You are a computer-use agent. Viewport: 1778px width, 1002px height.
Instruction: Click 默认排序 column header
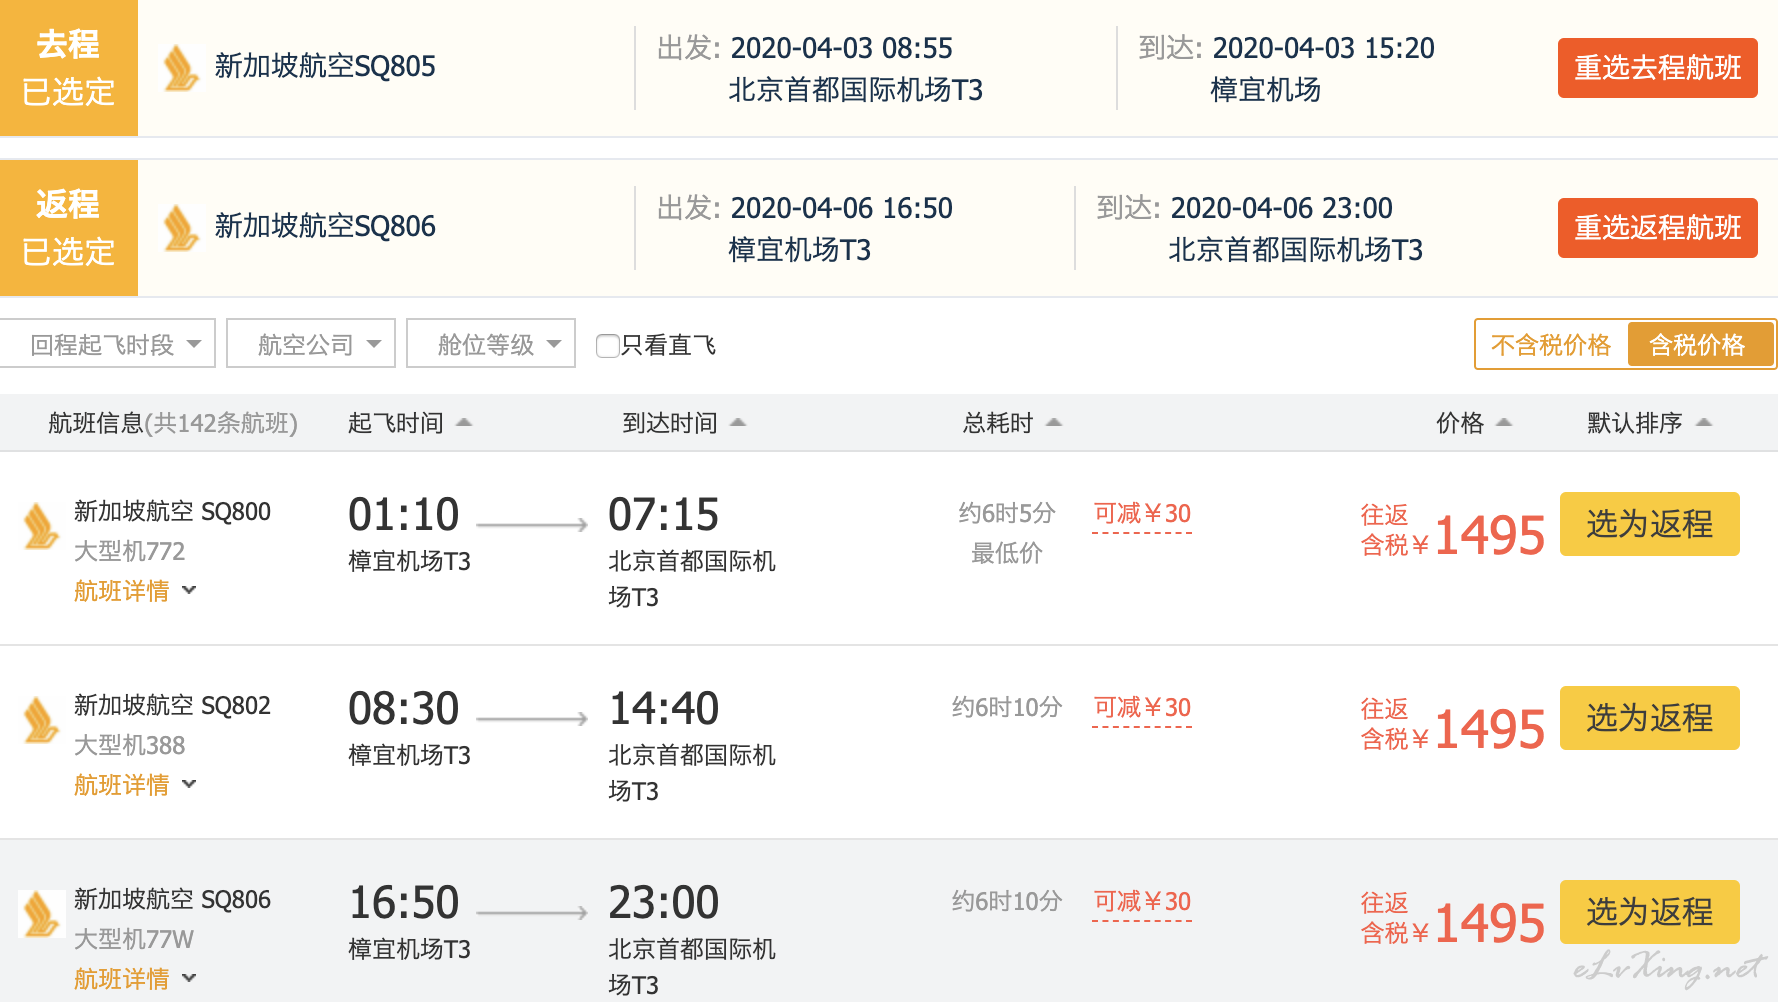1635,423
